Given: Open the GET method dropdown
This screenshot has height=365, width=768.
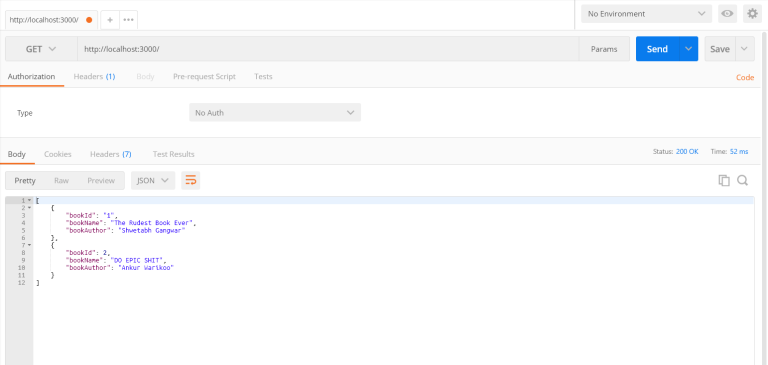Looking at the screenshot, I should [x=41, y=49].
